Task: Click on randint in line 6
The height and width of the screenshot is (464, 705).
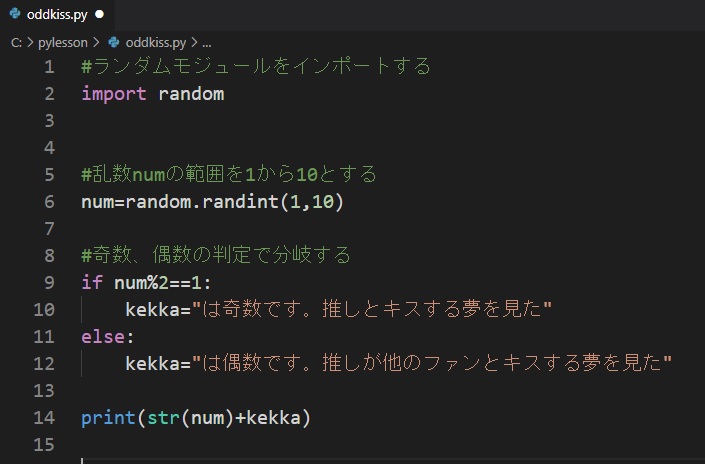Action: click(x=240, y=202)
